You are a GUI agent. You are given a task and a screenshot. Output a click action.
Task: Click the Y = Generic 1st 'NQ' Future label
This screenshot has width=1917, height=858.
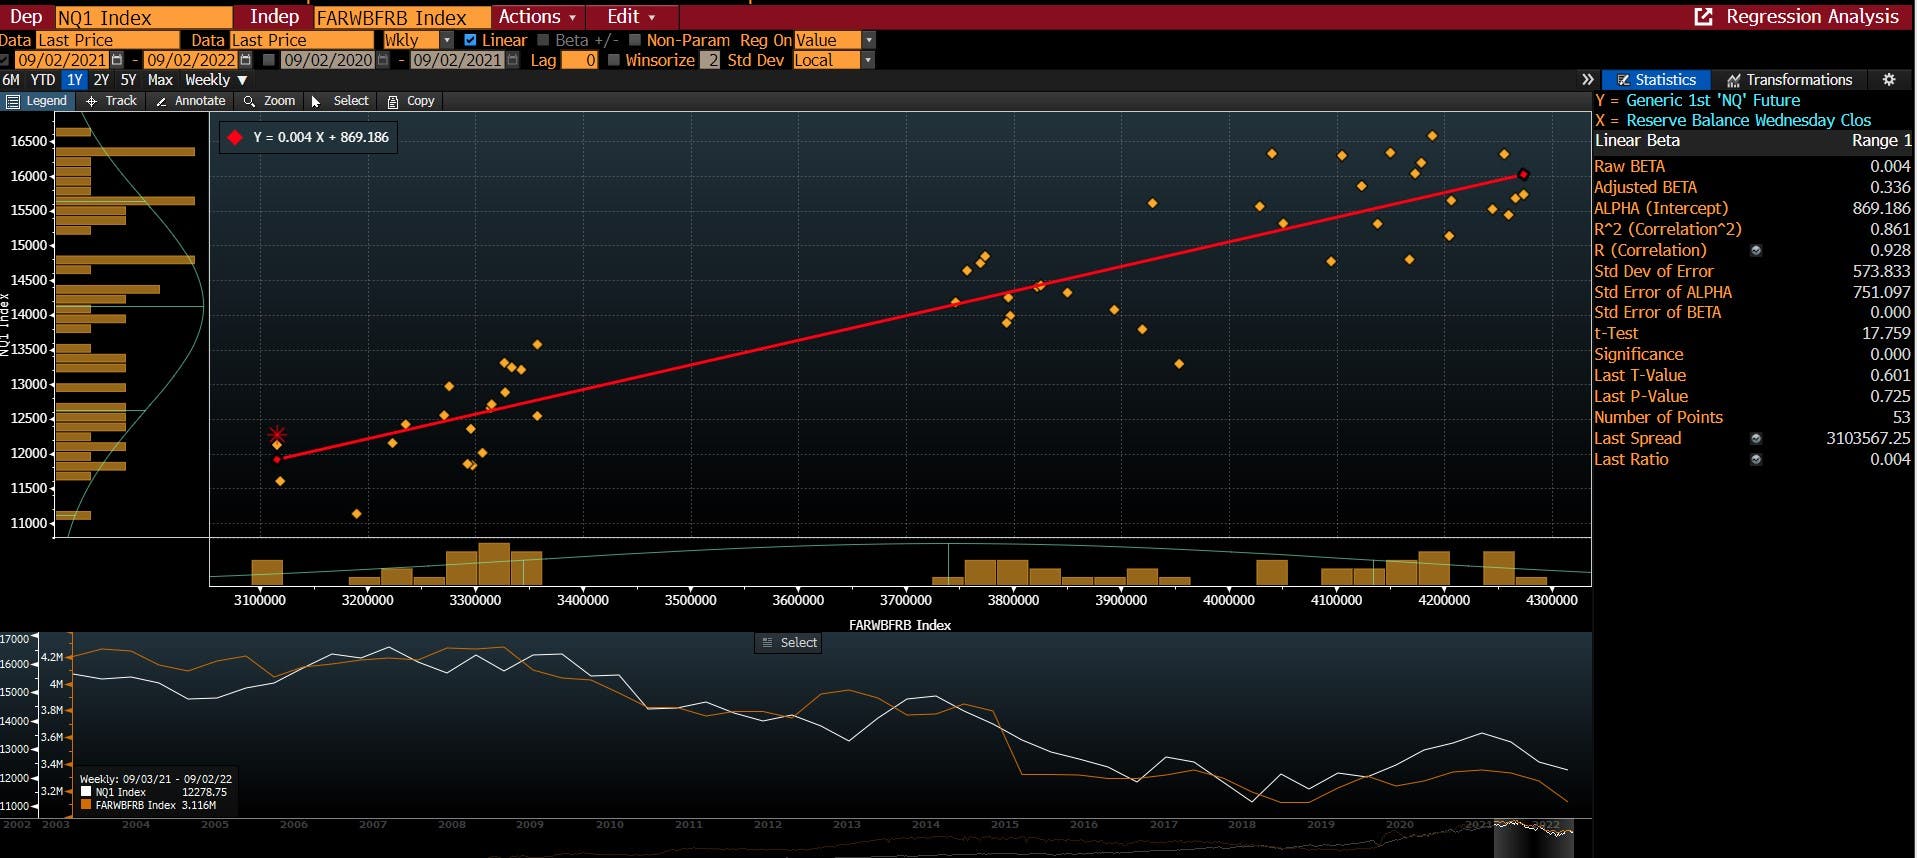pos(1697,100)
